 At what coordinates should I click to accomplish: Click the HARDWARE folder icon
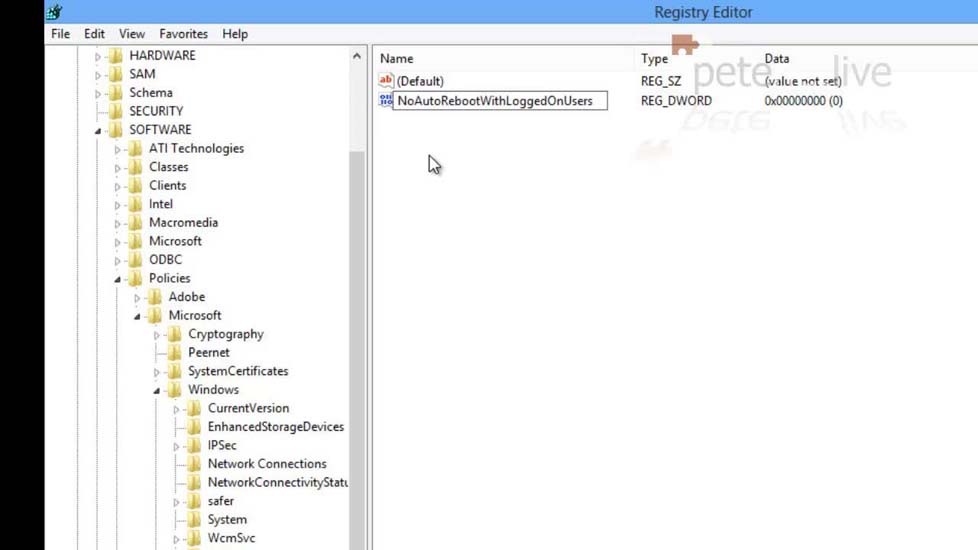116,55
